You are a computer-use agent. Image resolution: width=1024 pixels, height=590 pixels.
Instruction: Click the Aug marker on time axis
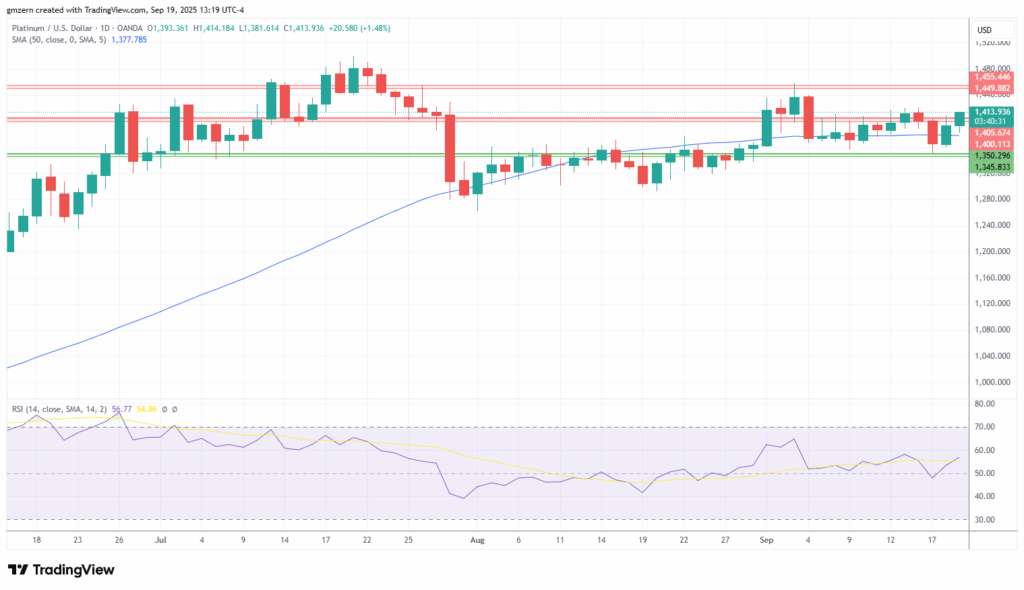[x=477, y=539]
